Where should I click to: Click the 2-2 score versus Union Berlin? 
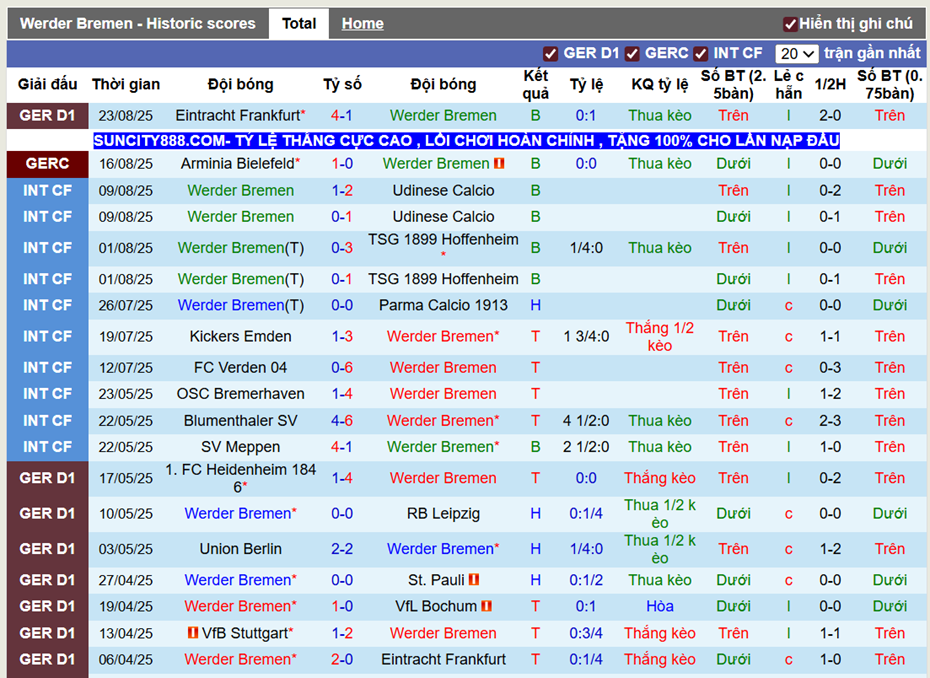coord(342,549)
